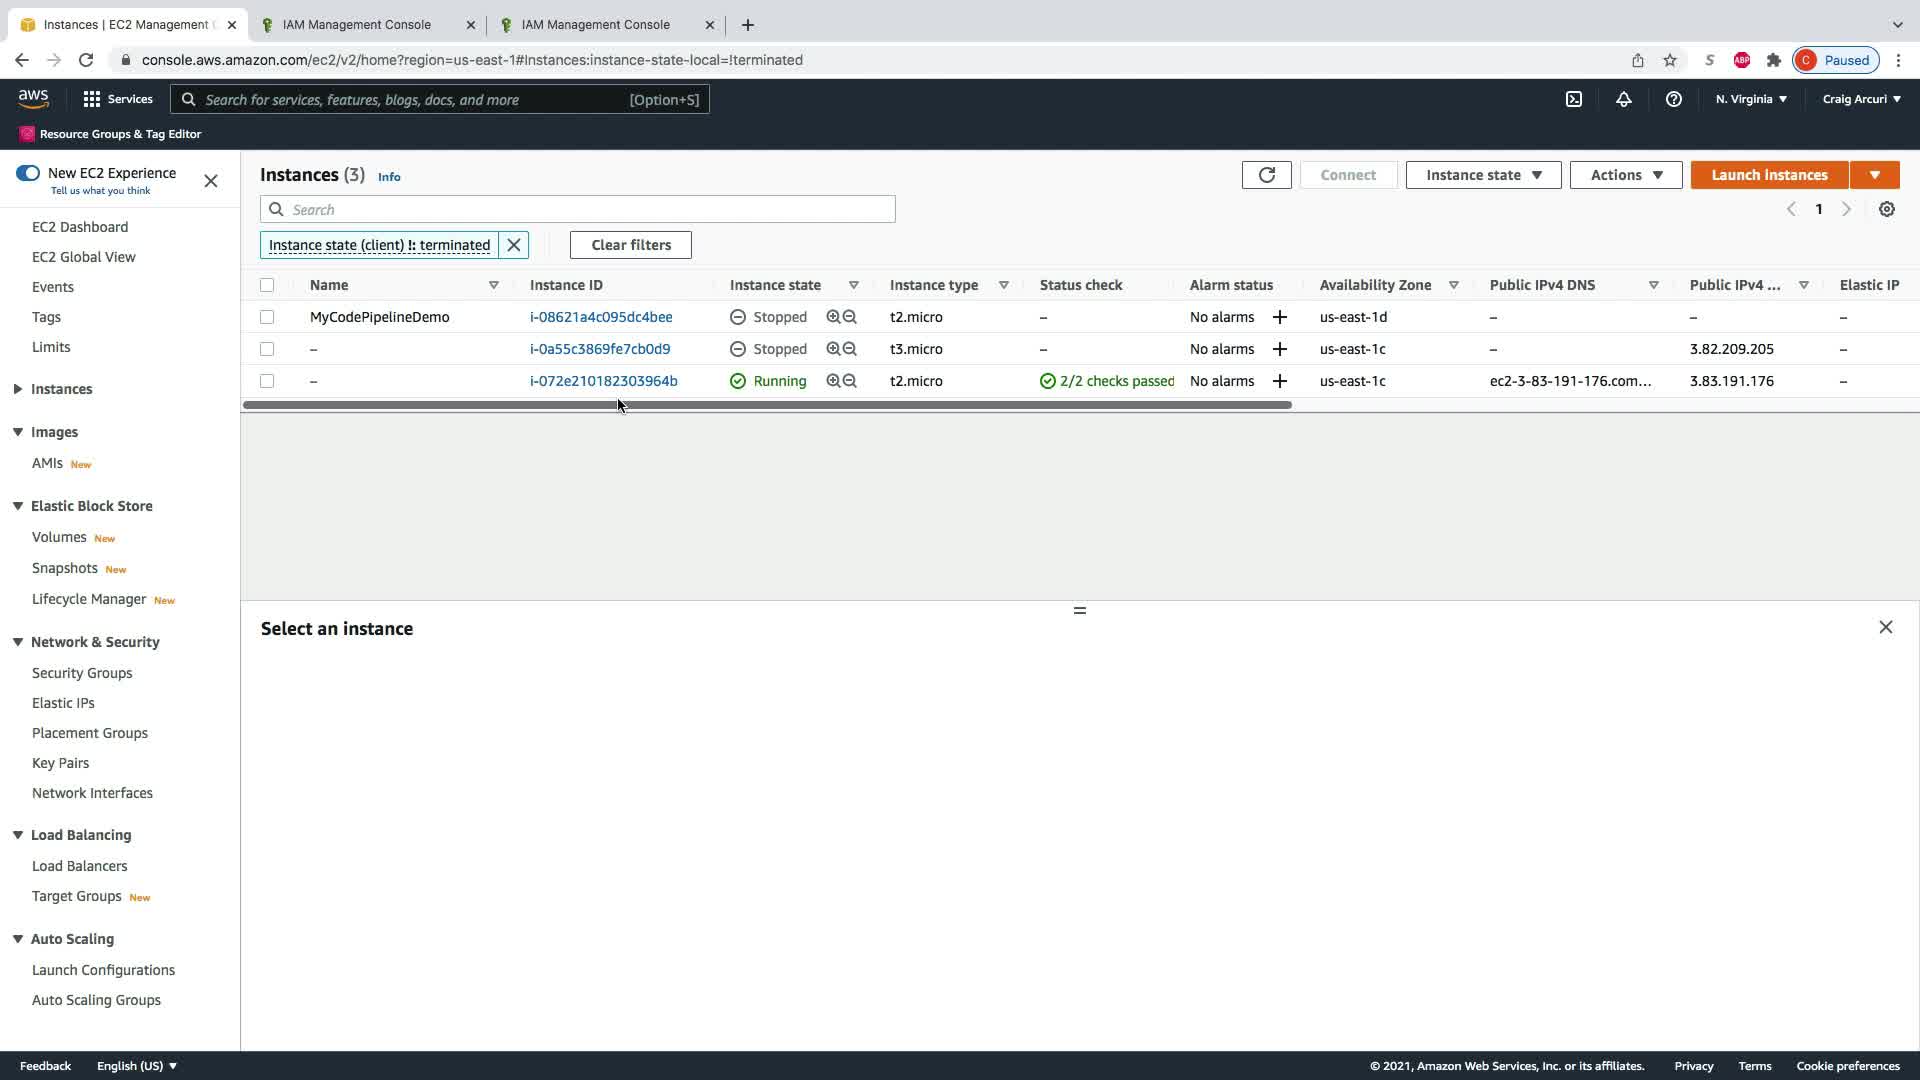Check the MyCodePipelineDemo row checkbox
Screen dimensions: 1920x1080
tap(267, 317)
